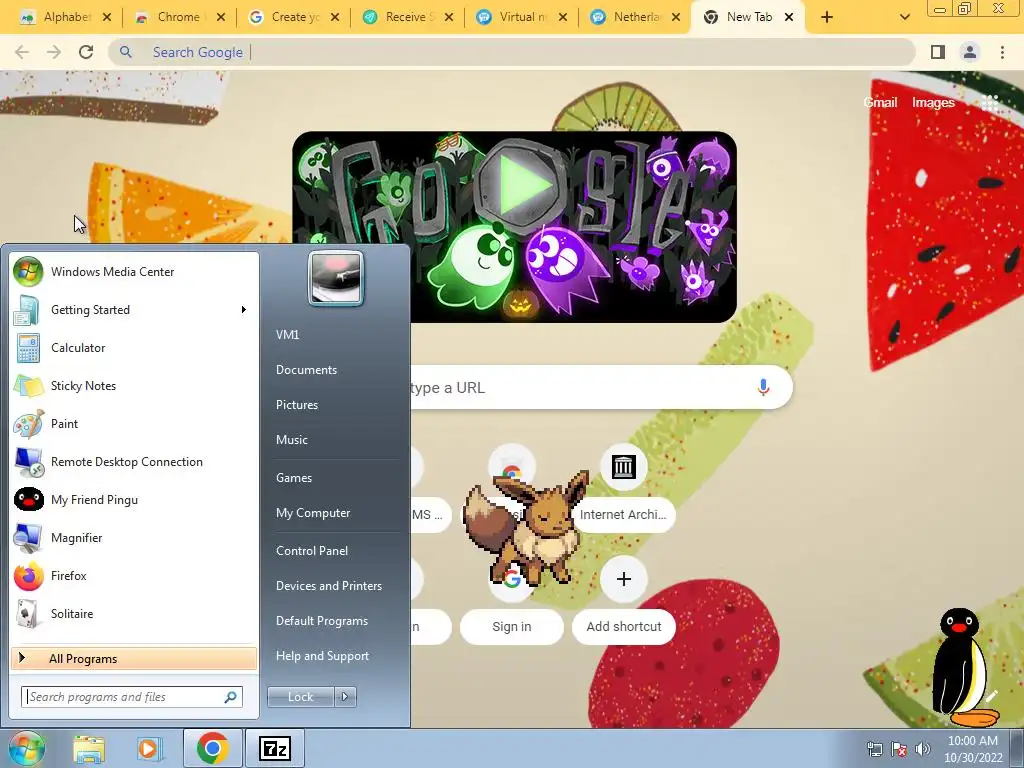Open Gmail link
The height and width of the screenshot is (768, 1024).
tap(880, 103)
